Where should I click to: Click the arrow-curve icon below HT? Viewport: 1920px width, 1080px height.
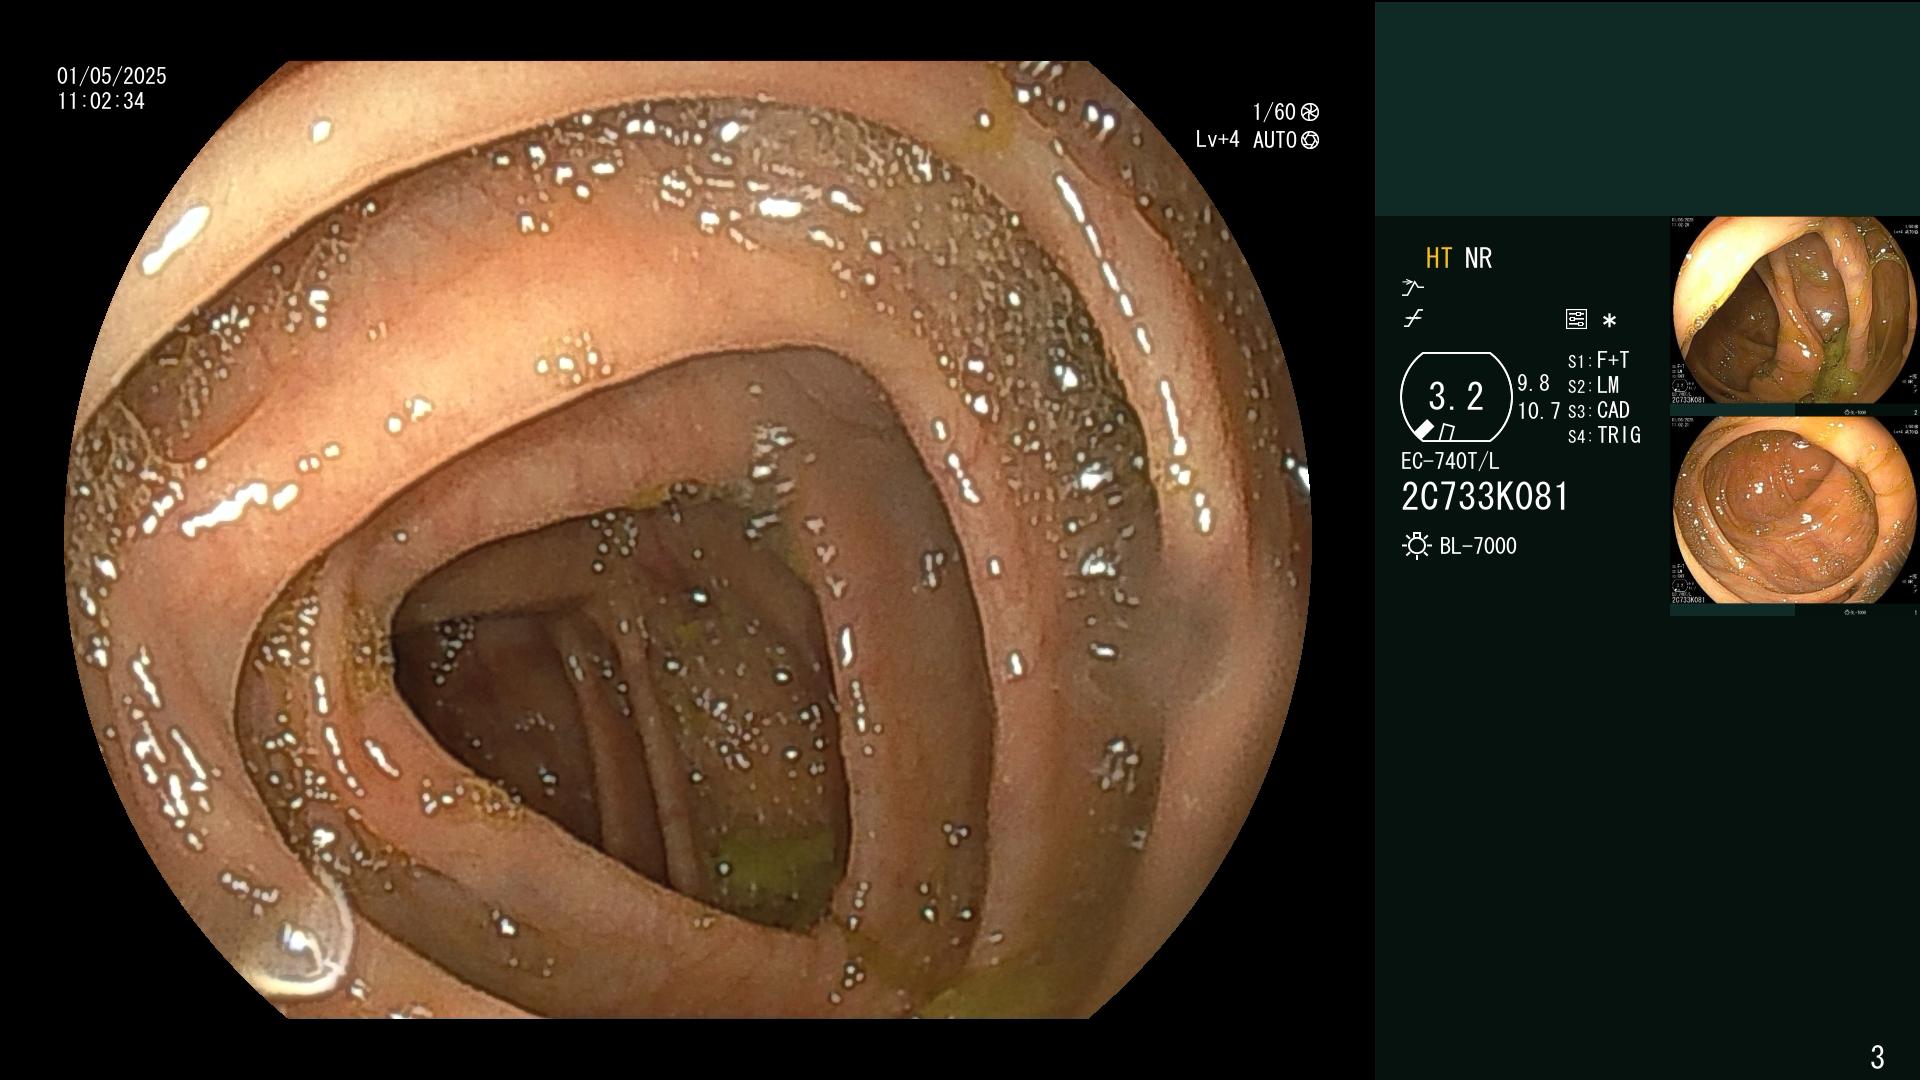(x=1412, y=288)
